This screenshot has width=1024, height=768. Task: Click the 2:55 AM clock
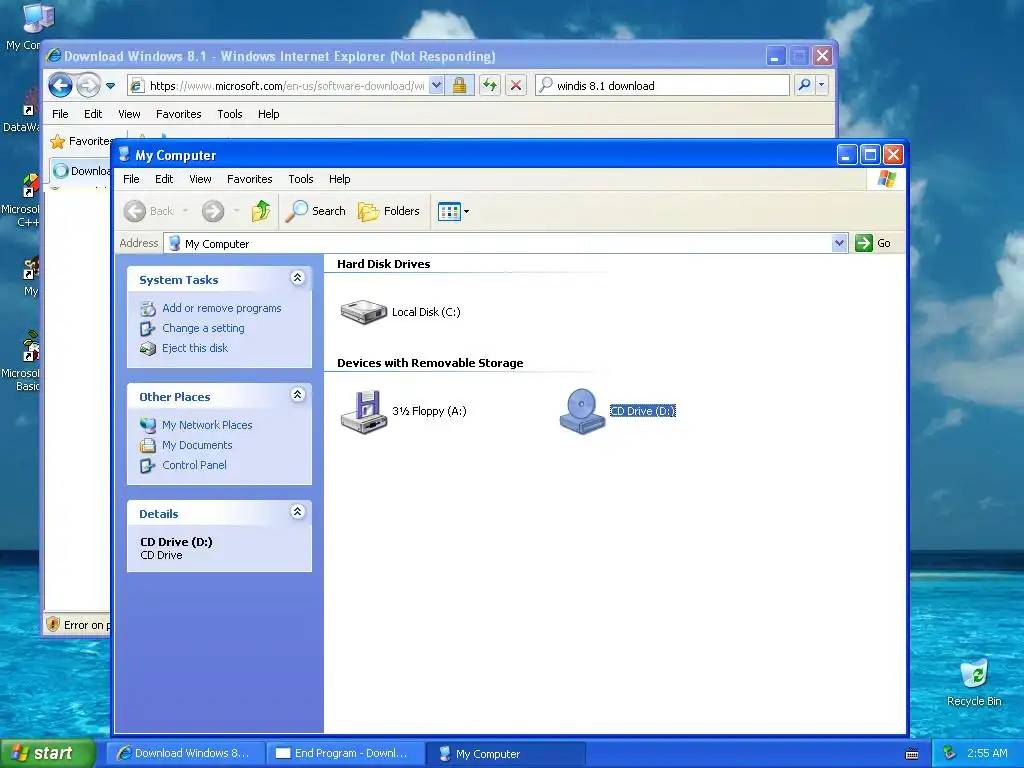pos(987,753)
